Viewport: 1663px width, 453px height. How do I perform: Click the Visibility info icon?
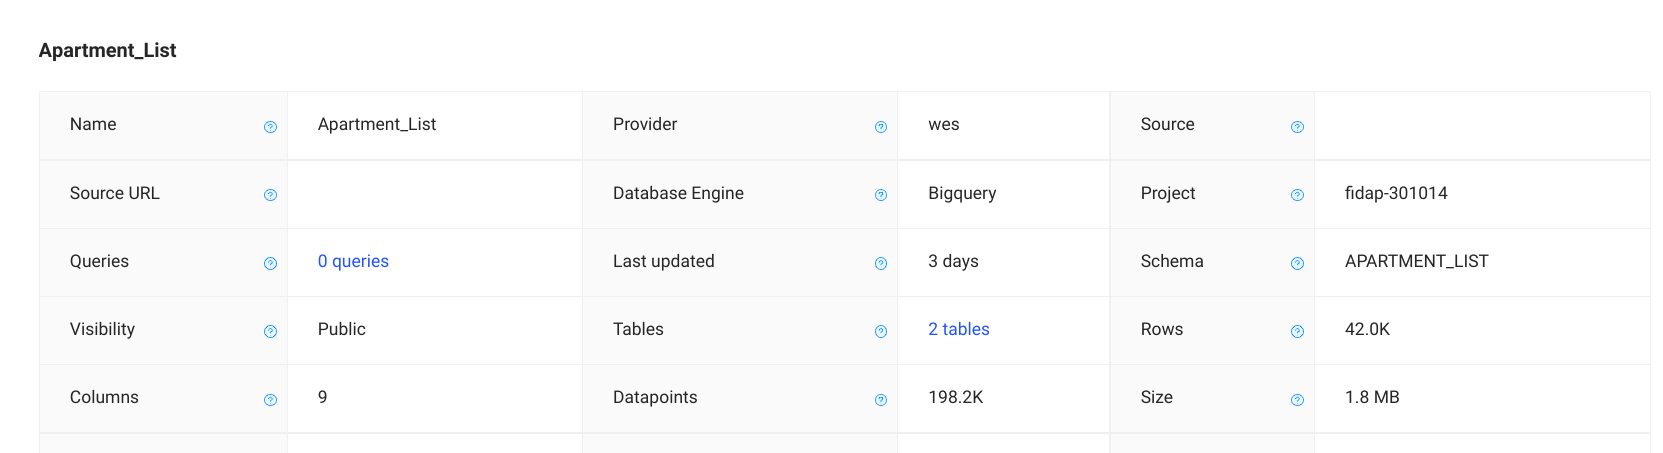click(x=270, y=332)
